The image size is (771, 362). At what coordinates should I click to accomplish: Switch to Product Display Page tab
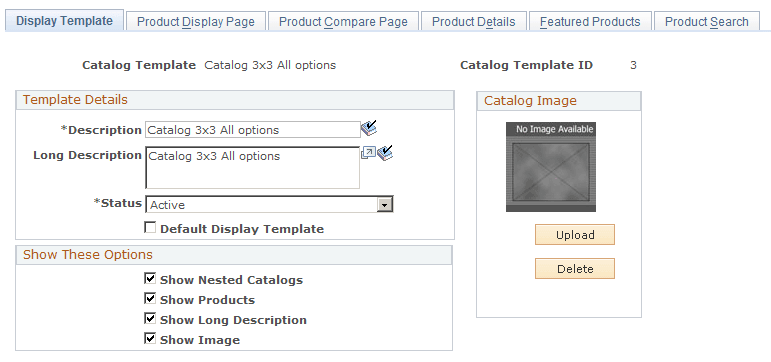pyautogui.click(x=196, y=22)
